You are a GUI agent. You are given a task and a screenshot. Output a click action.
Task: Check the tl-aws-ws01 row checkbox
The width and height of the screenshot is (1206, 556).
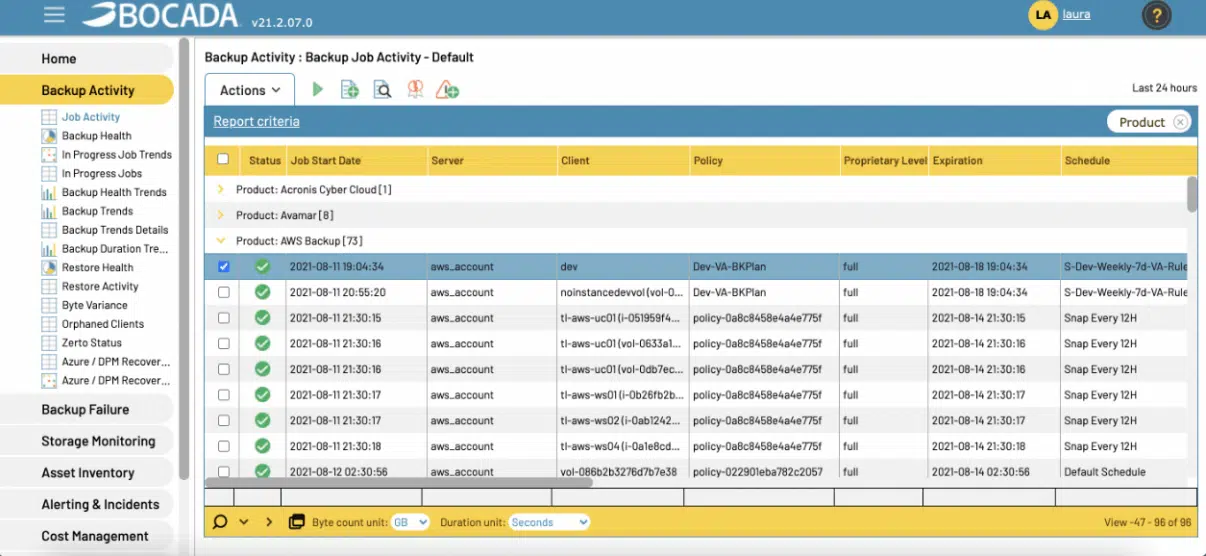[x=223, y=395]
